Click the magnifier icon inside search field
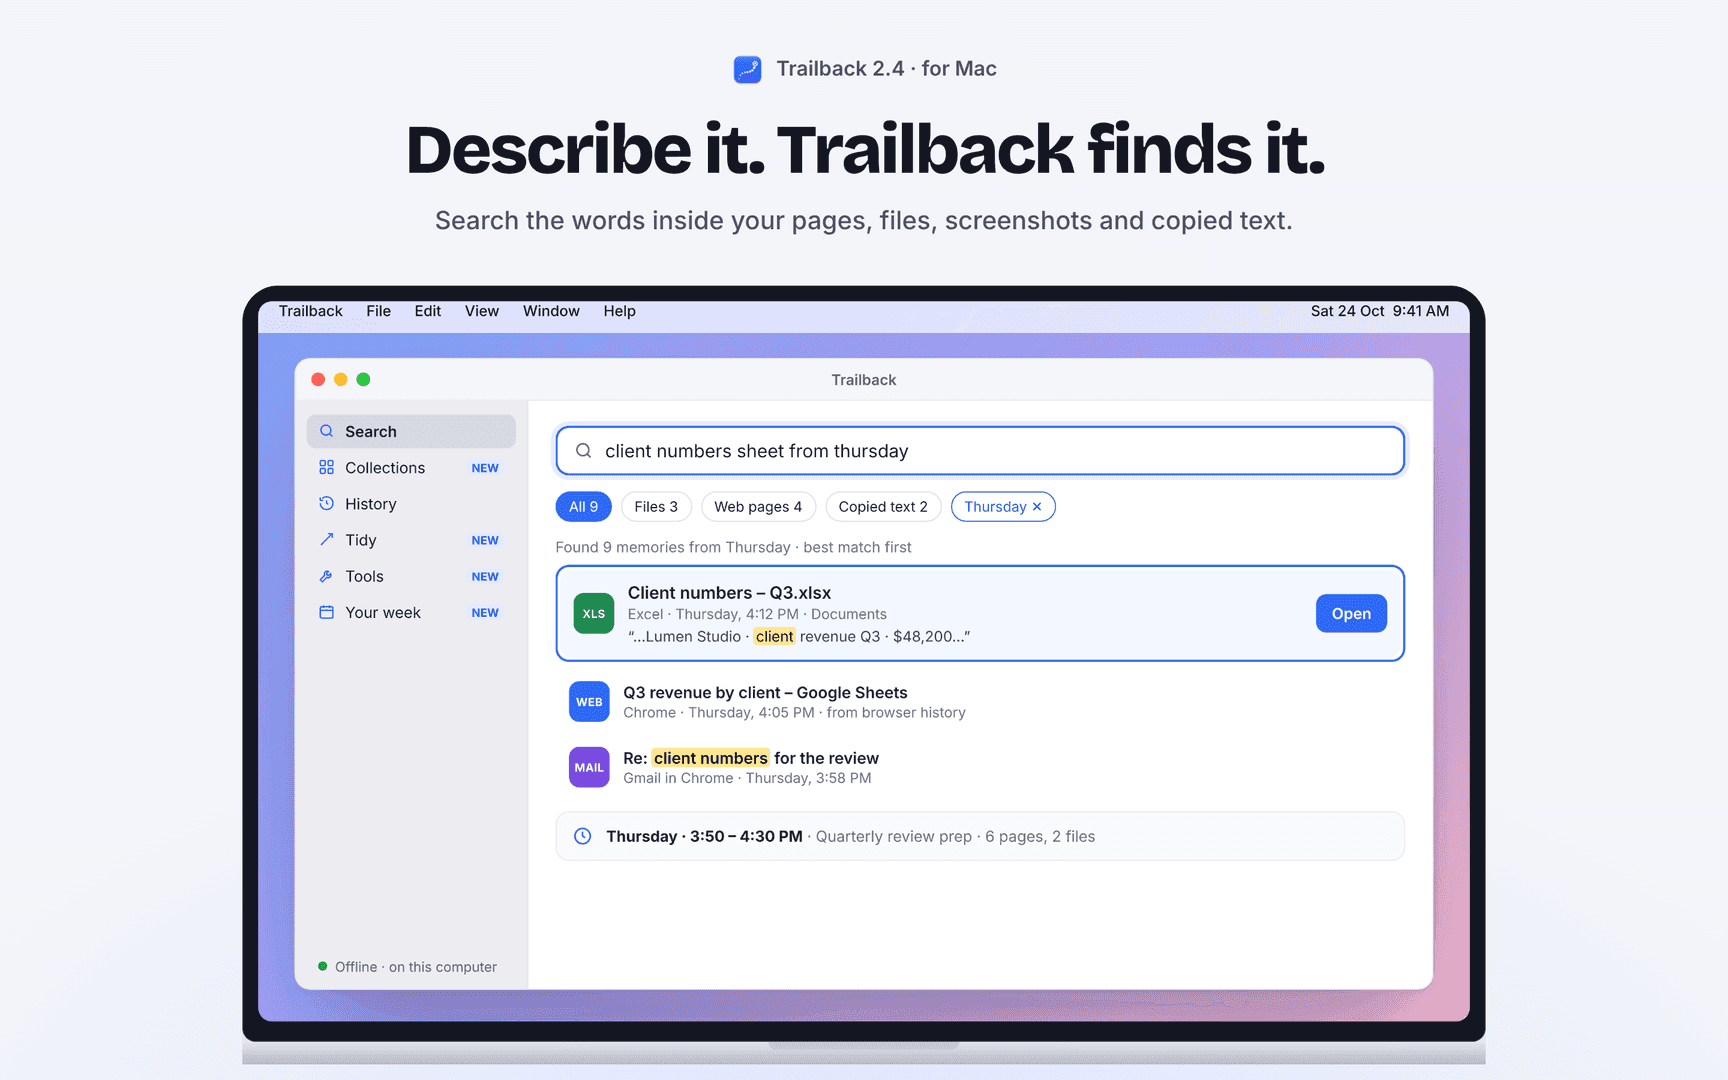This screenshot has width=1728, height=1080. pyautogui.click(x=584, y=451)
